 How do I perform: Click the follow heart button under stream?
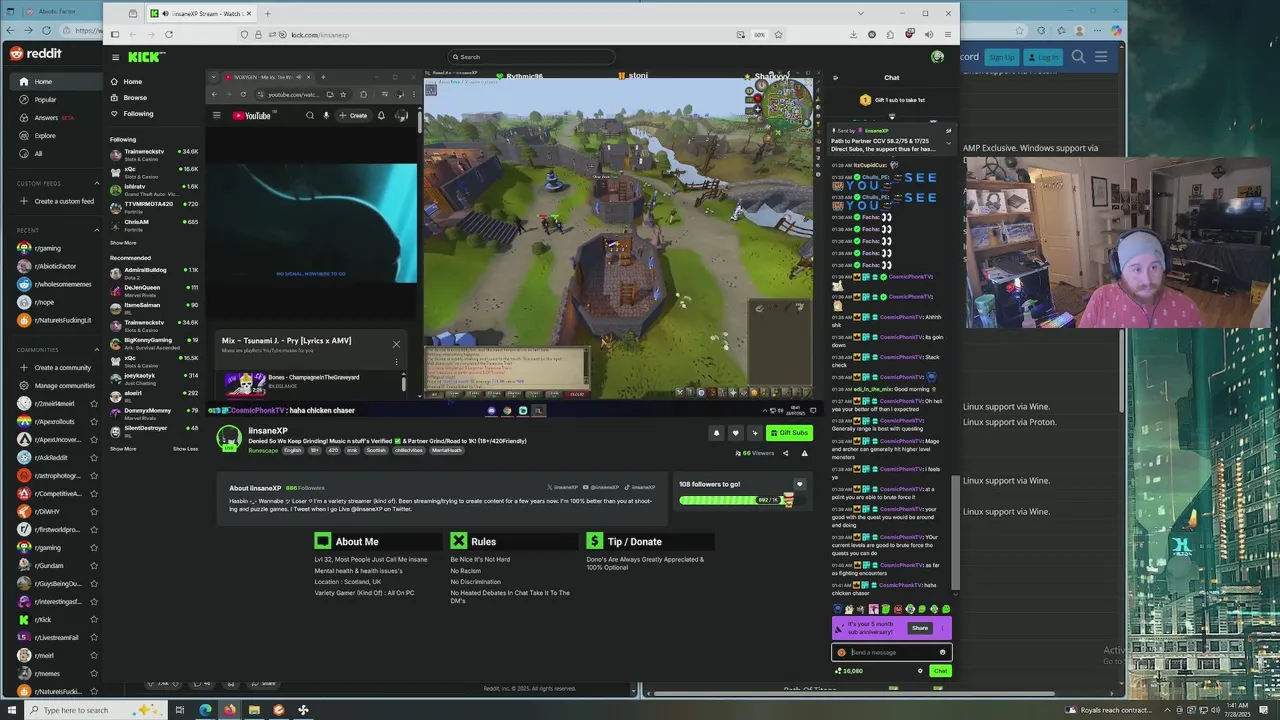[x=735, y=433]
